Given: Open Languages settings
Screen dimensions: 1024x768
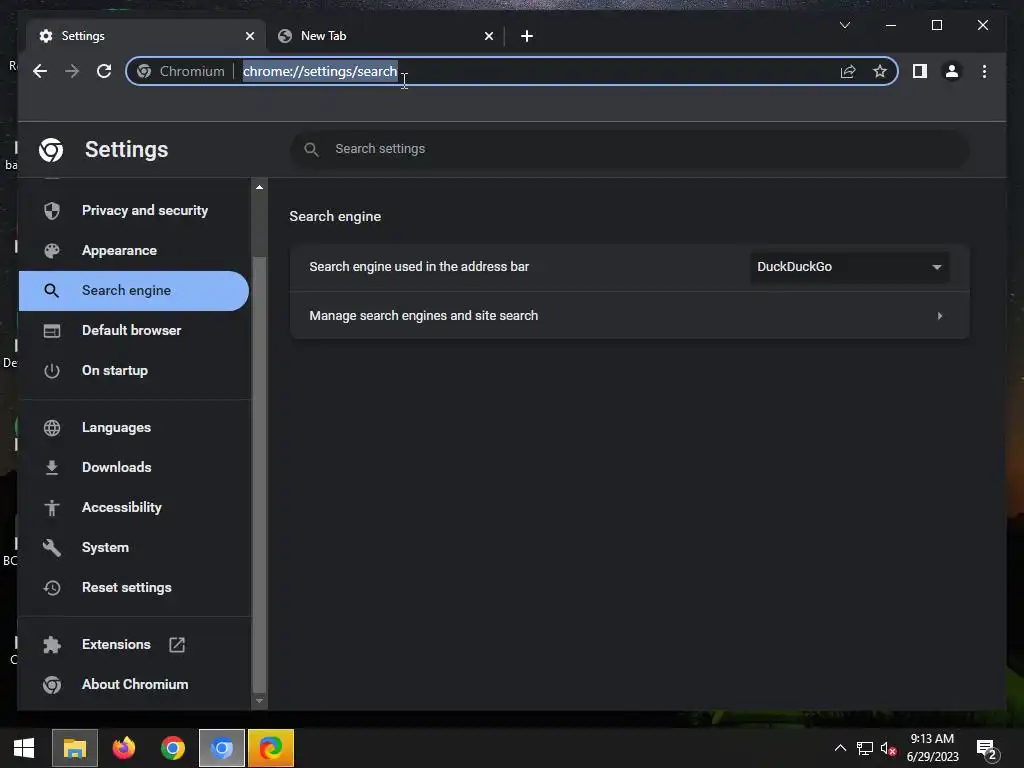Looking at the screenshot, I should 134,428.
